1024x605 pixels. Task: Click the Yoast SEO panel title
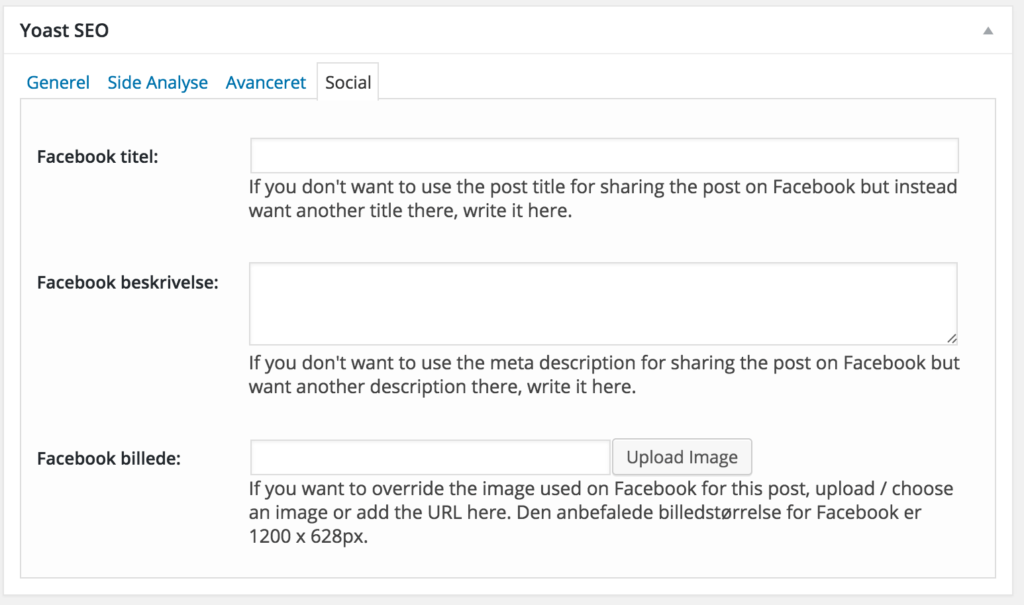64,31
